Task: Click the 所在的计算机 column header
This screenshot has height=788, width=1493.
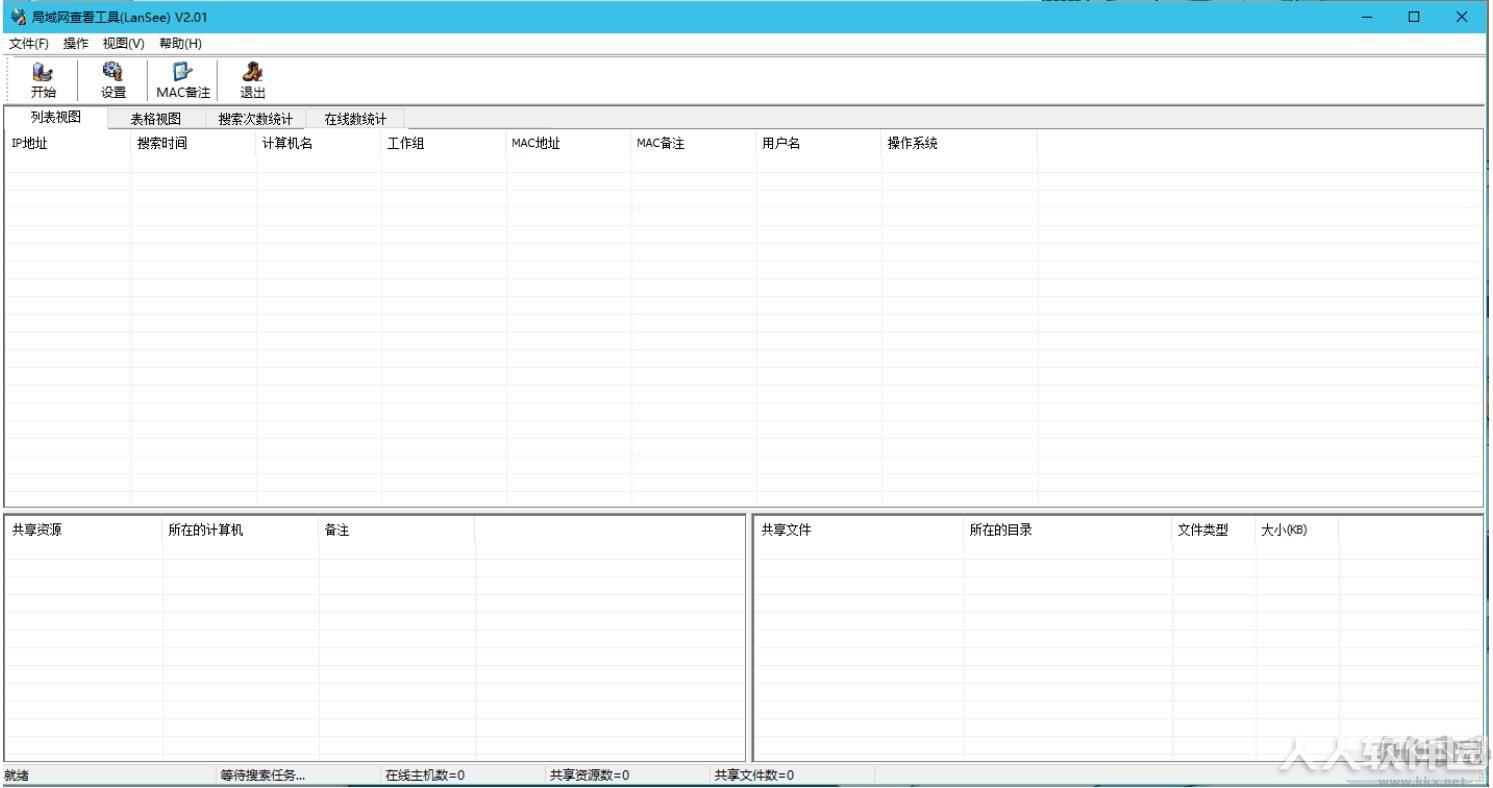Action: [241, 530]
